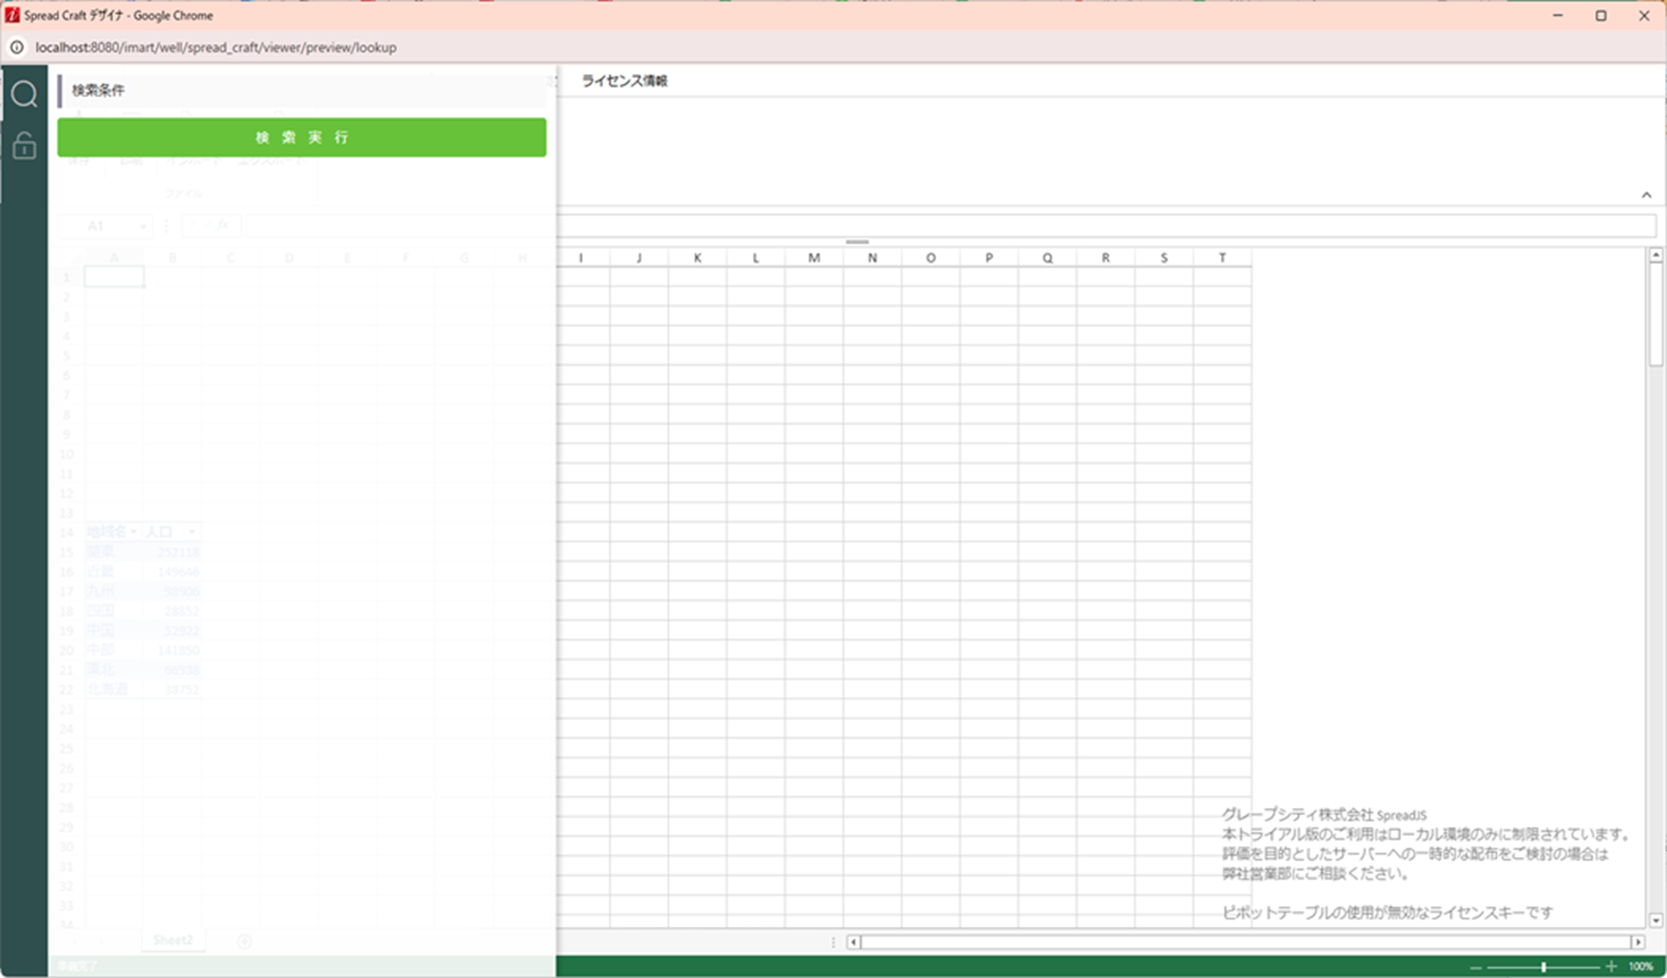Viewport: 1667px width, 978px height.
Task: Click the search magnifier icon in sidebar
Action: tap(24, 94)
